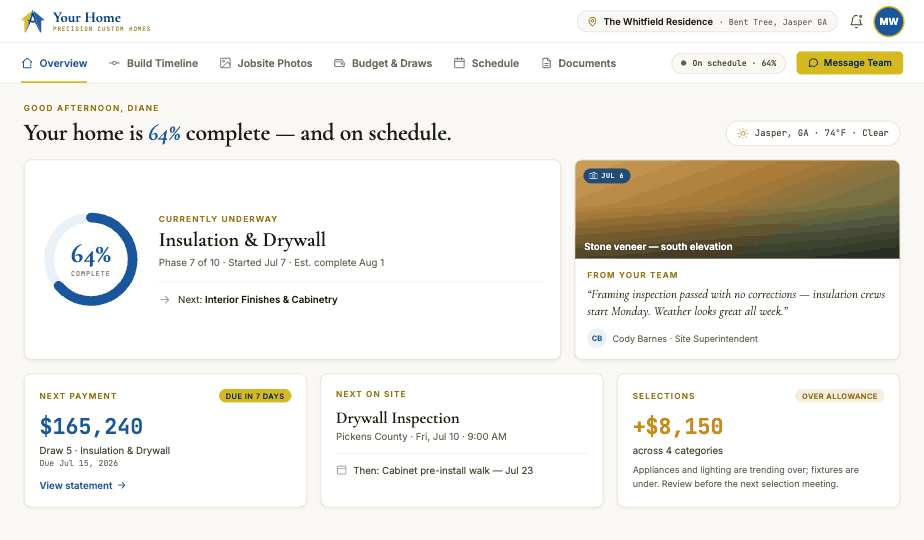Click the Stone veneer — south elevation caption
Viewport: 924px width, 540px height.
[x=658, y=247]
